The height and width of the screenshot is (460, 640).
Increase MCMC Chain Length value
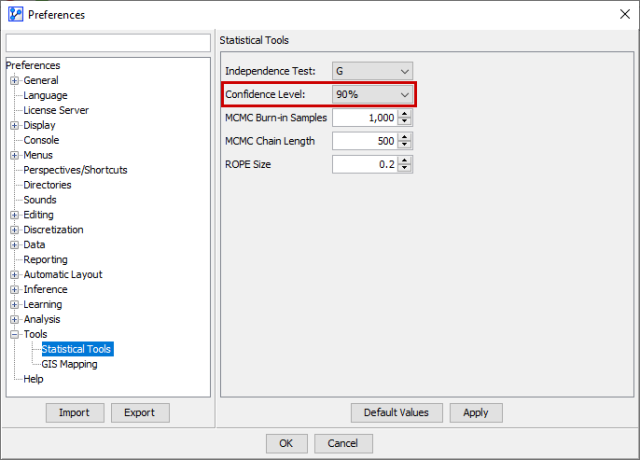pos(404,137)
